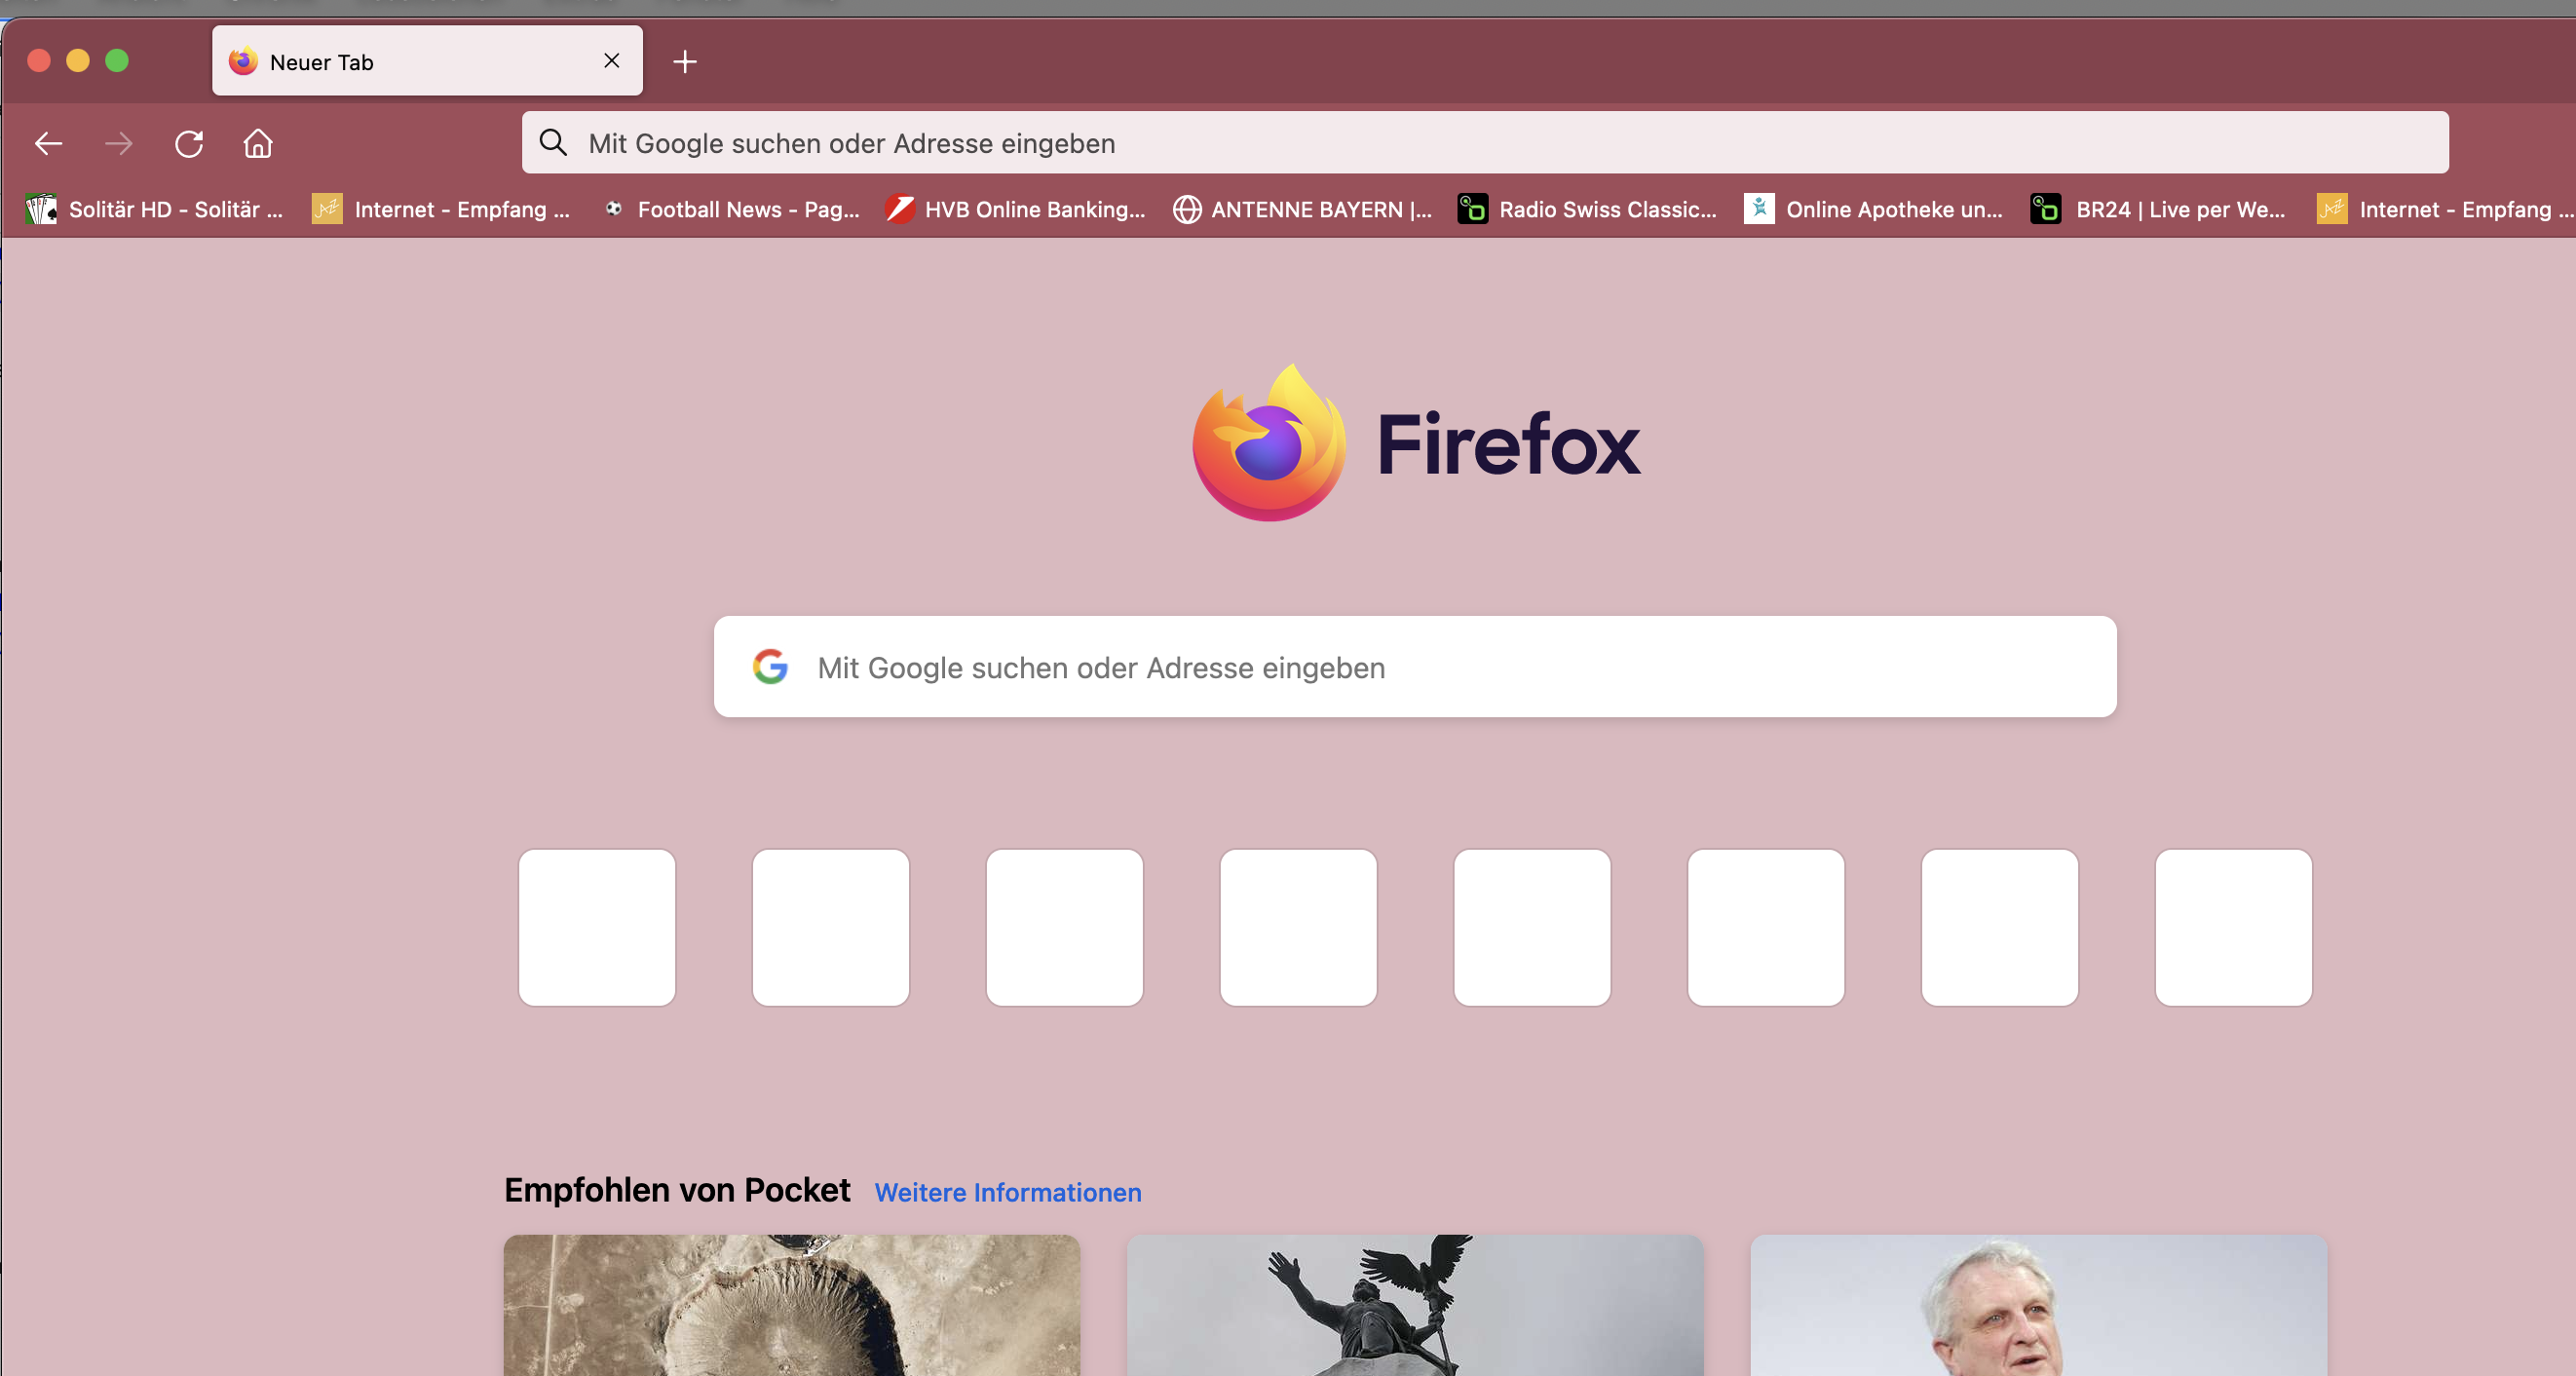Click the Firefox logo on the page
Image resolution: width=2576 pixels, height=1376 pixels.
point(1269,443)
